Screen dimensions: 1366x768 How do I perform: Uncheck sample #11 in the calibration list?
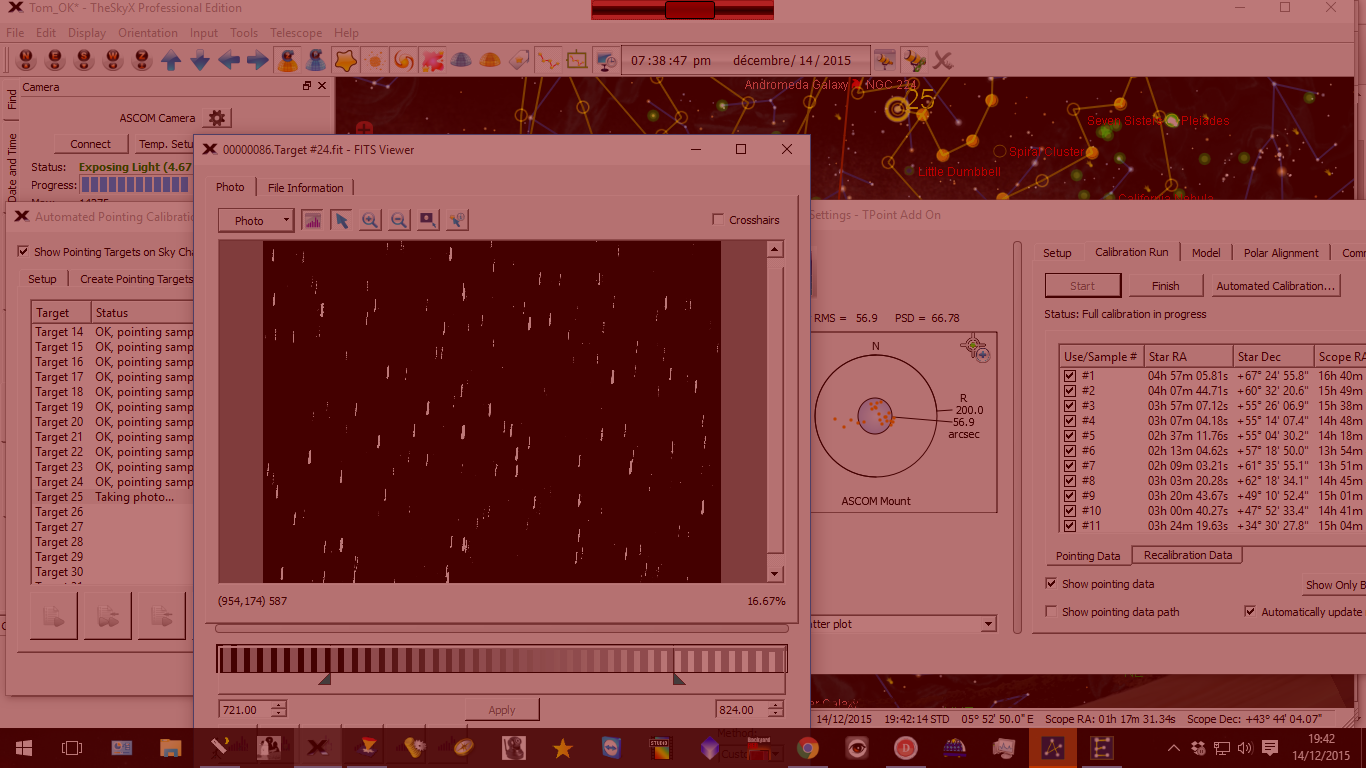pyautogui.click(x=1070, y=526)
